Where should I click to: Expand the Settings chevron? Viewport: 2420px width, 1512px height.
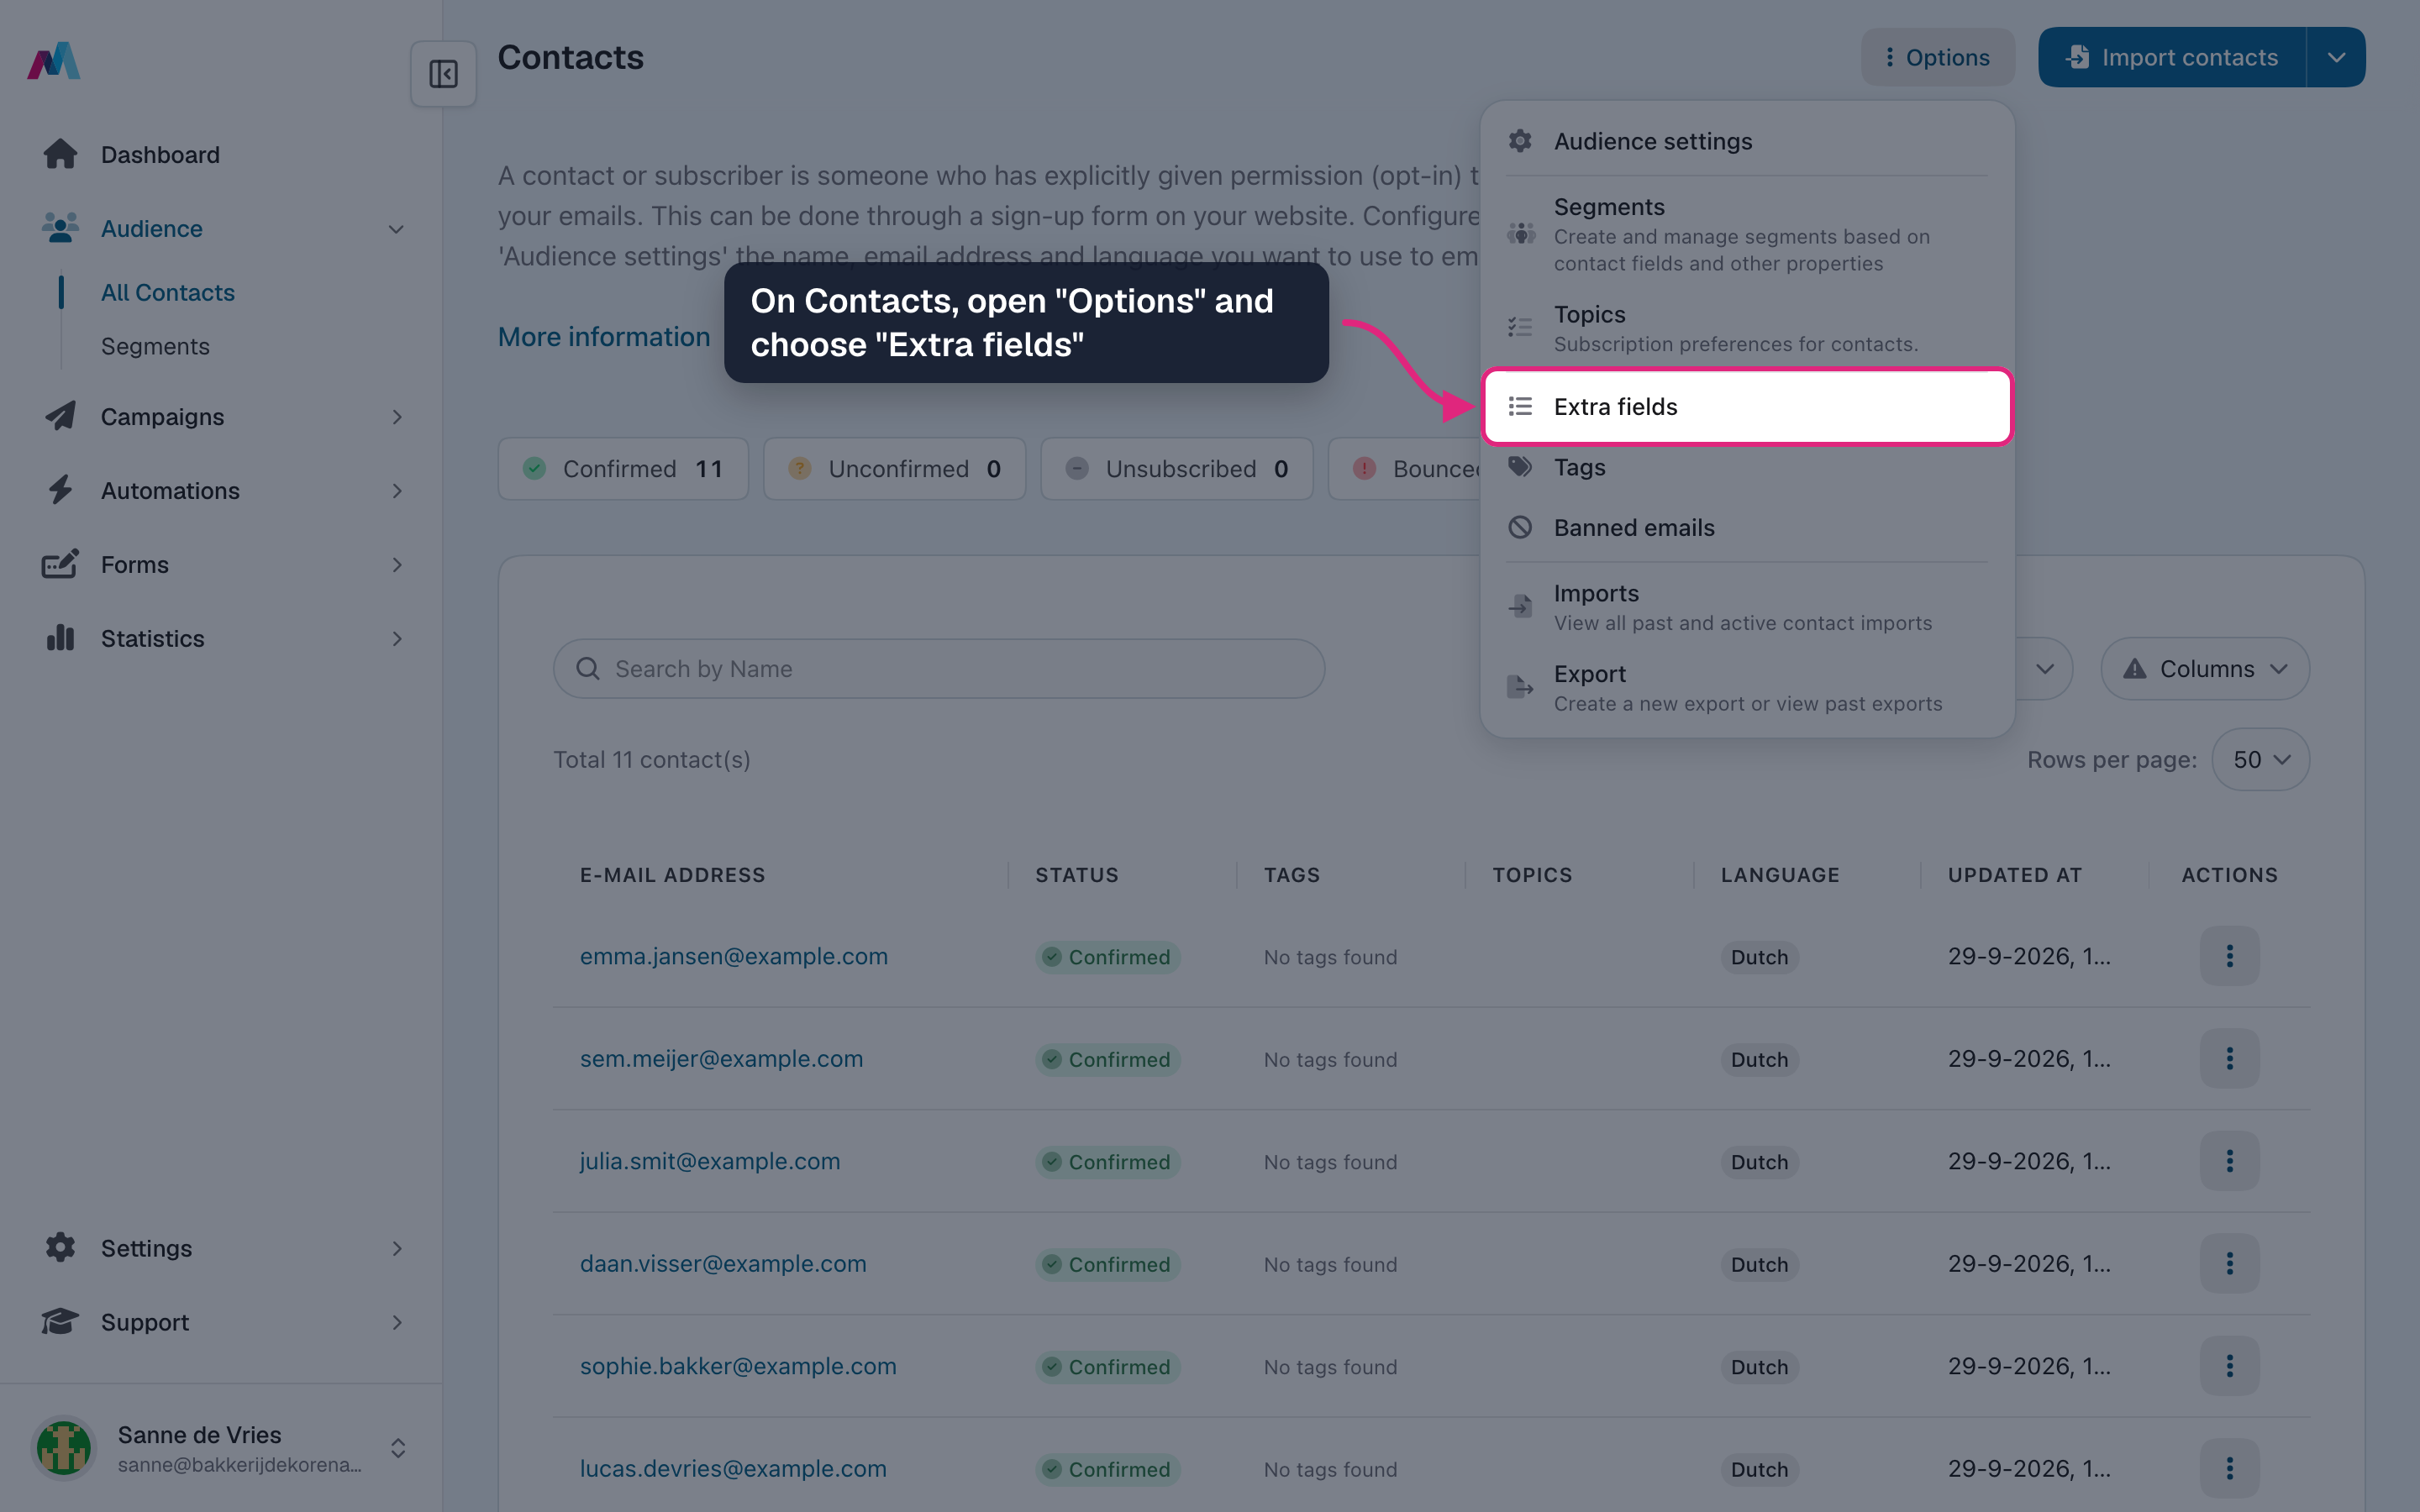(x=397, y=1248)
